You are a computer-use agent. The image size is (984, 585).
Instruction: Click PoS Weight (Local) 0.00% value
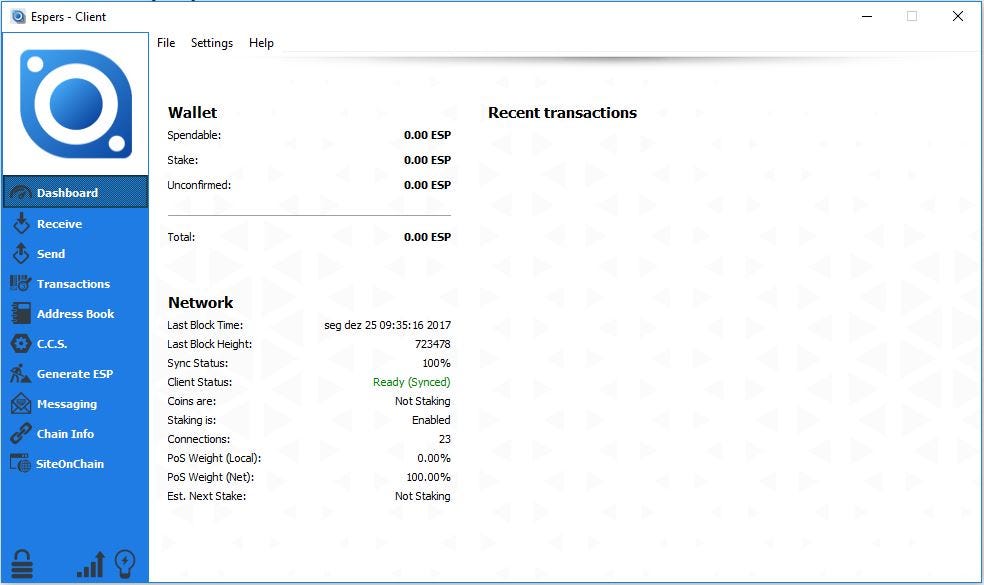click(x=434, y=458)
